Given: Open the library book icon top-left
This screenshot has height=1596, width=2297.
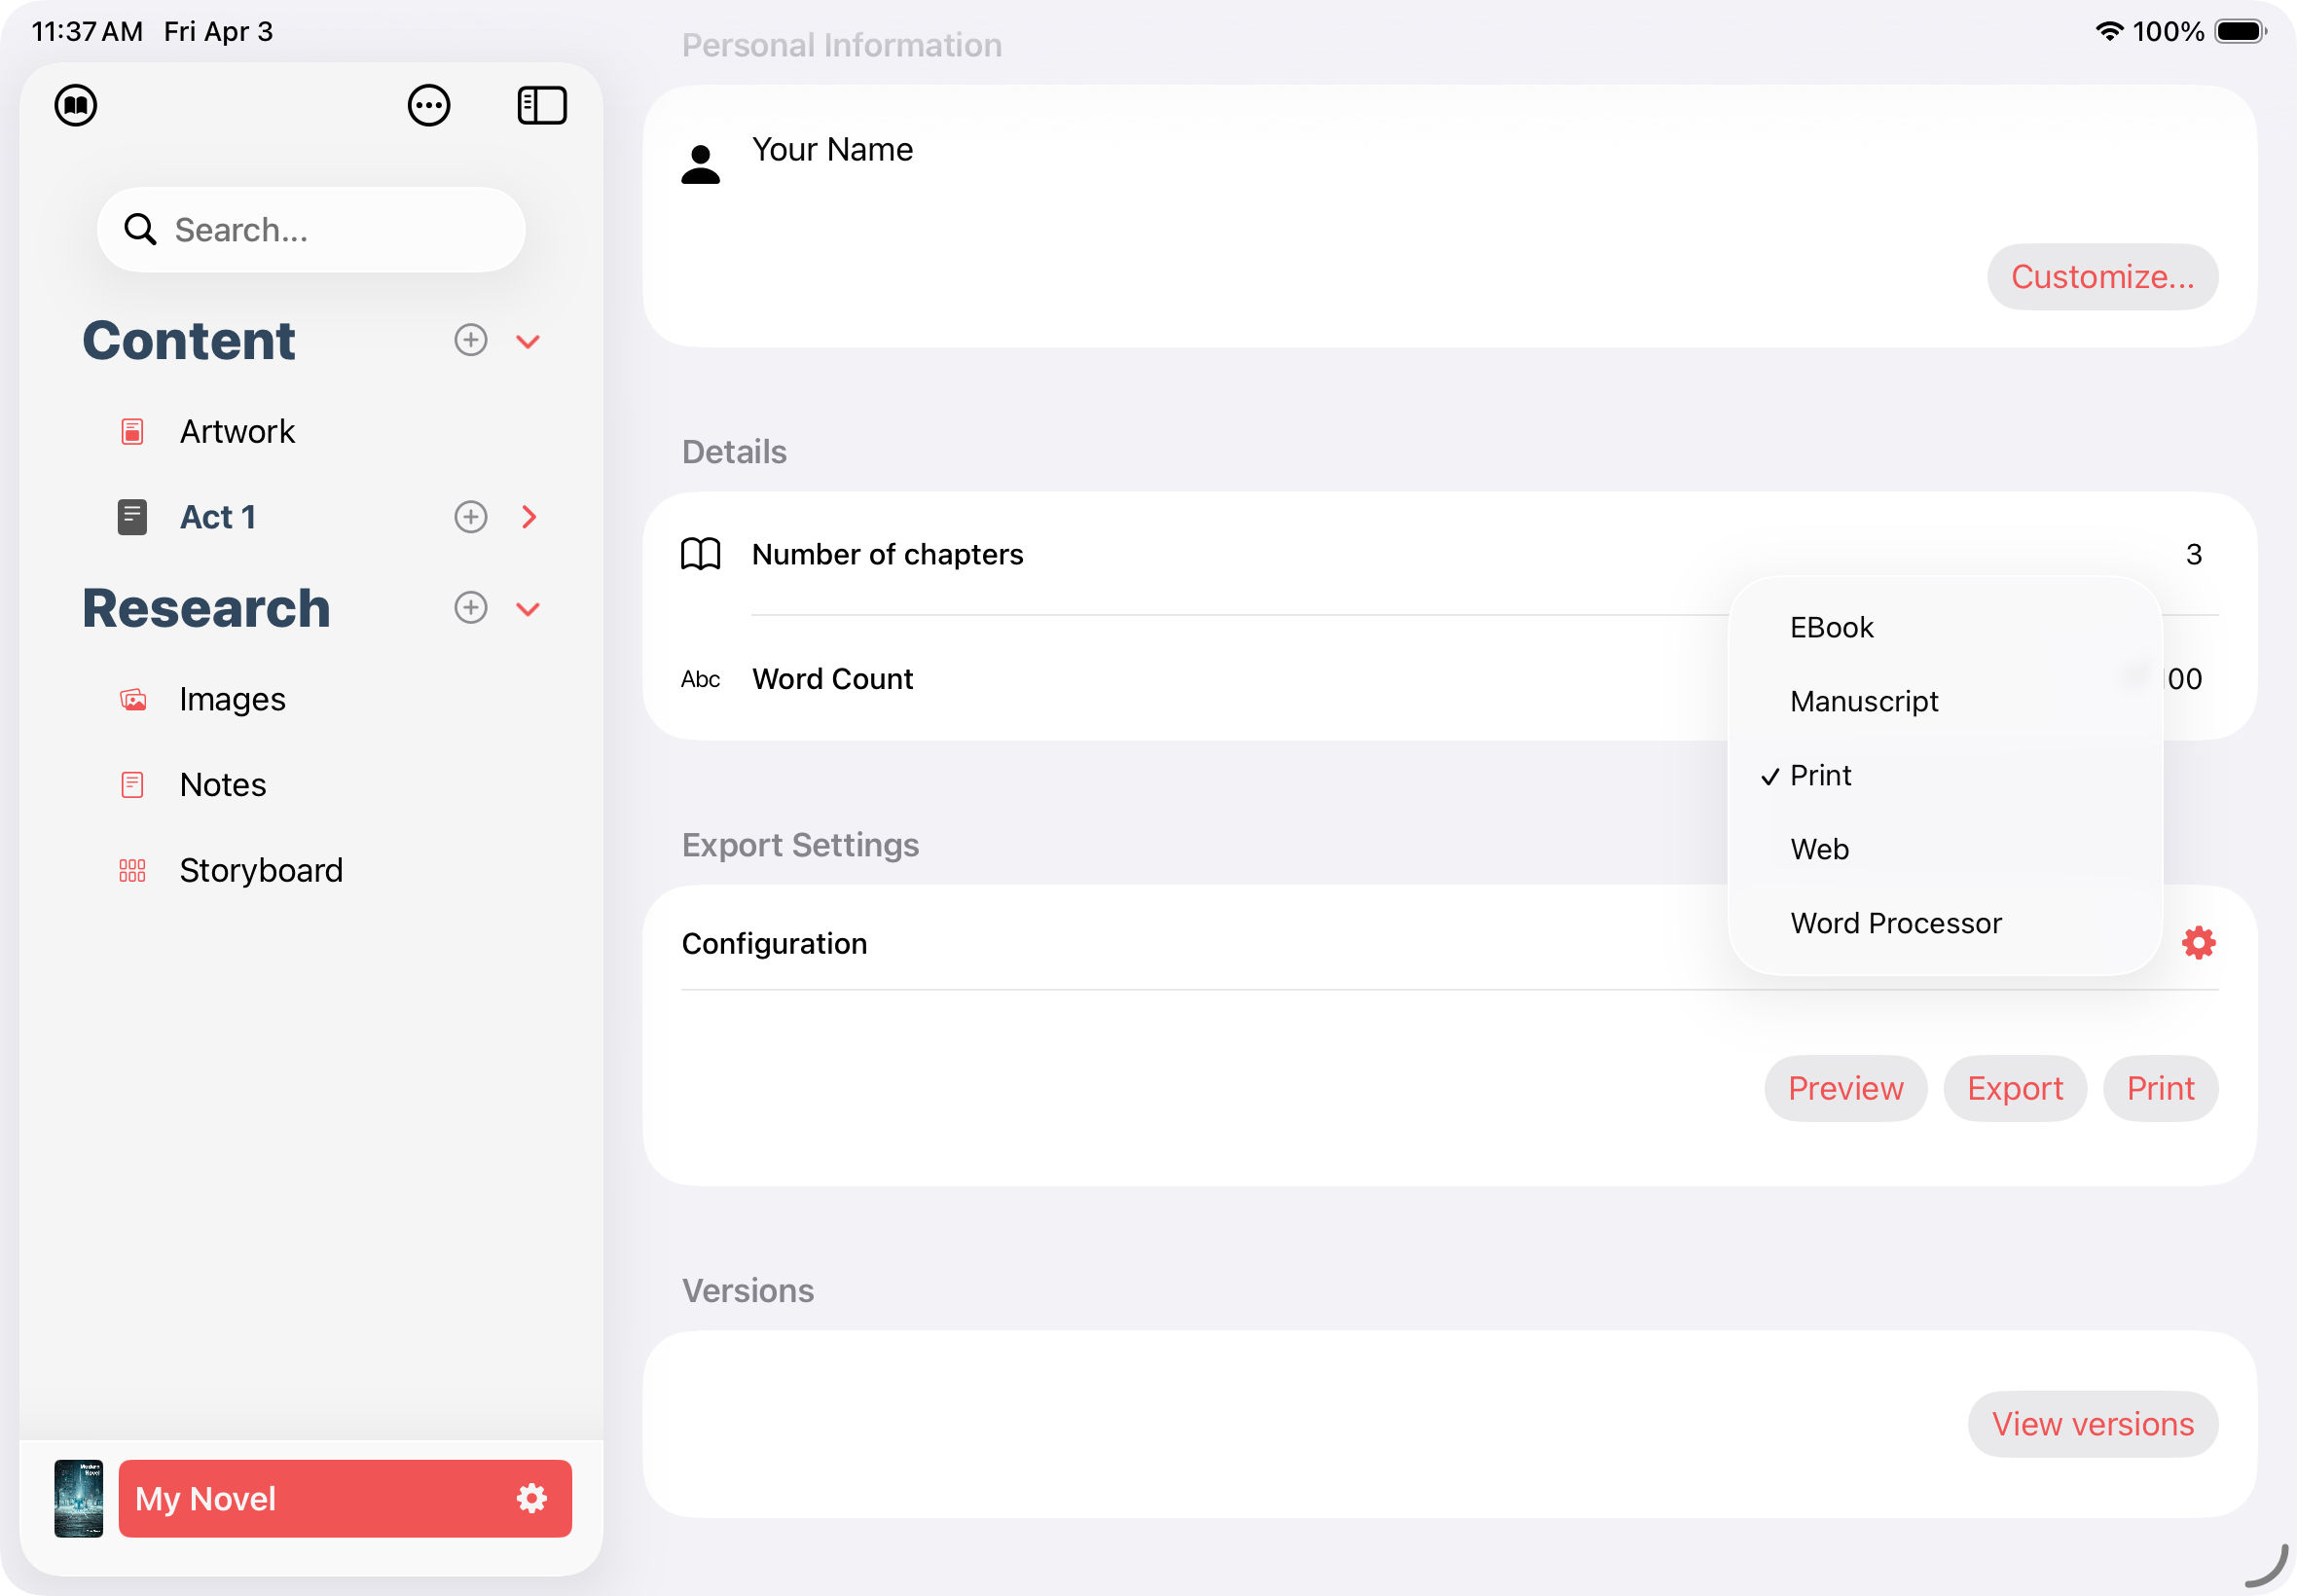Looking at the screenshot, I should (x=75, y=104).
